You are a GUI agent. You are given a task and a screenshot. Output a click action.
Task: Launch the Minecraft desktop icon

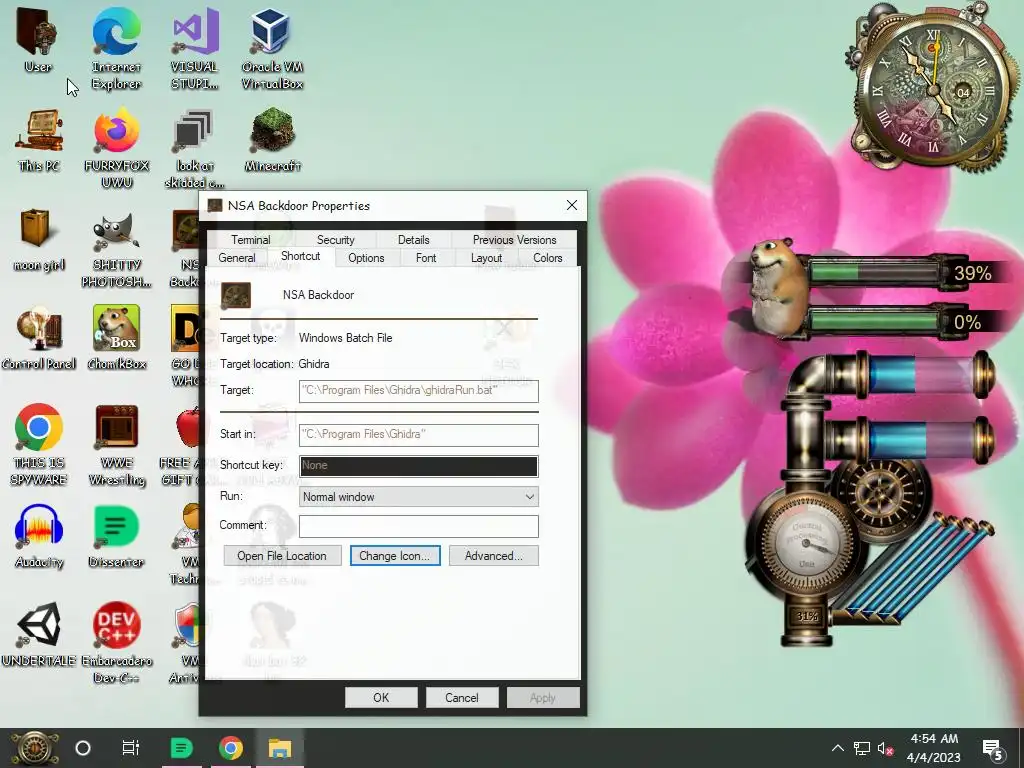272,140
